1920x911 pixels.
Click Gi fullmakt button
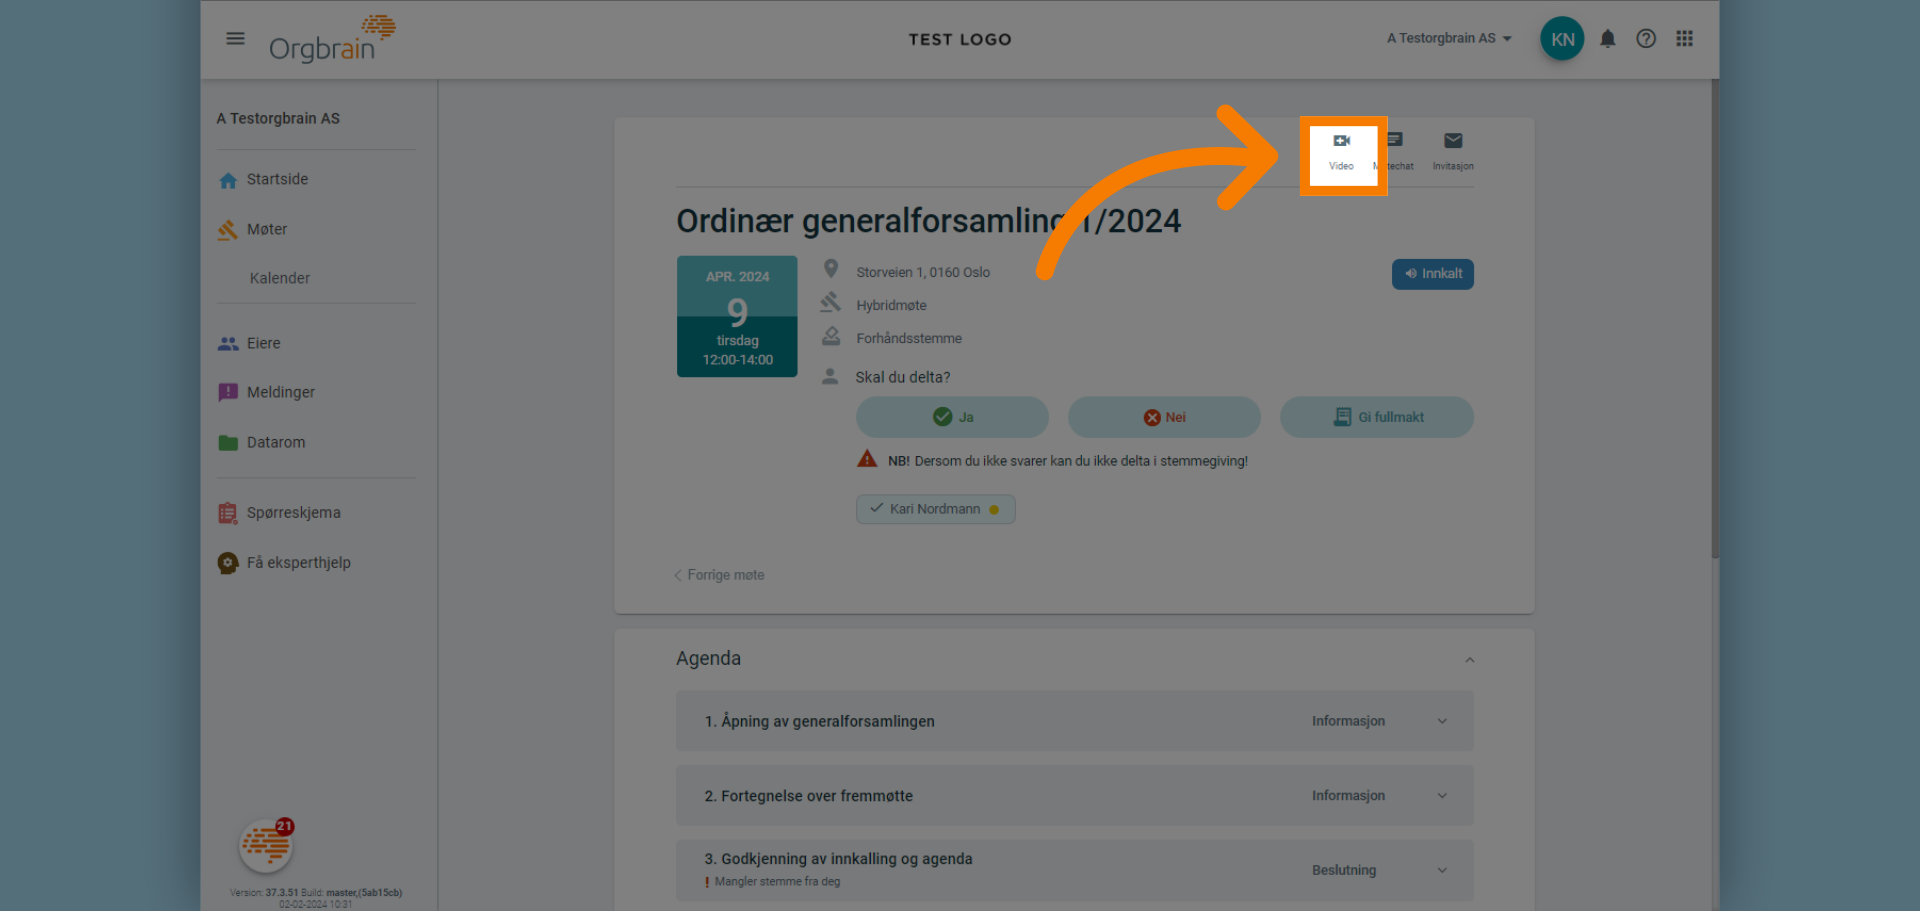tap(1376, 417)
